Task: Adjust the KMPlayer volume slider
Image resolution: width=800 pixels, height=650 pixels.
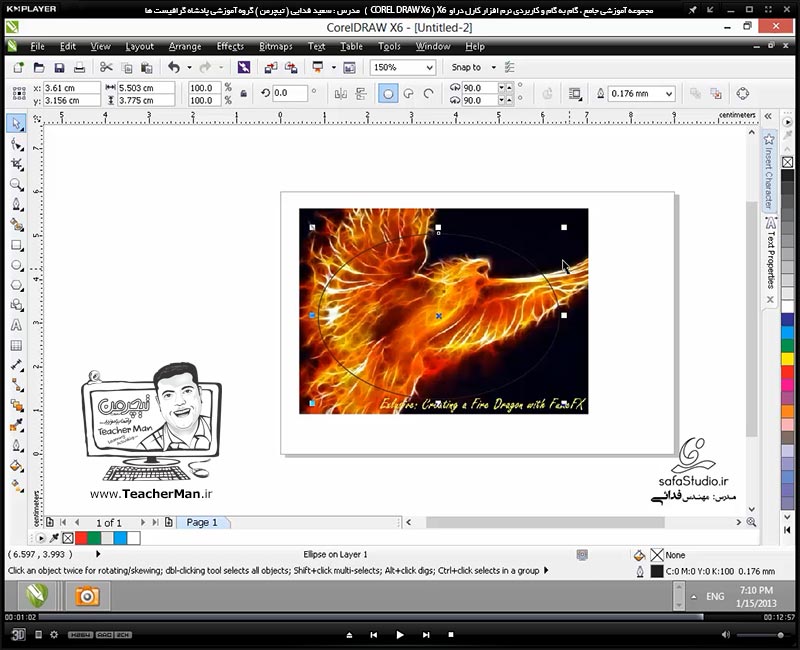Action: pos(762,635)
